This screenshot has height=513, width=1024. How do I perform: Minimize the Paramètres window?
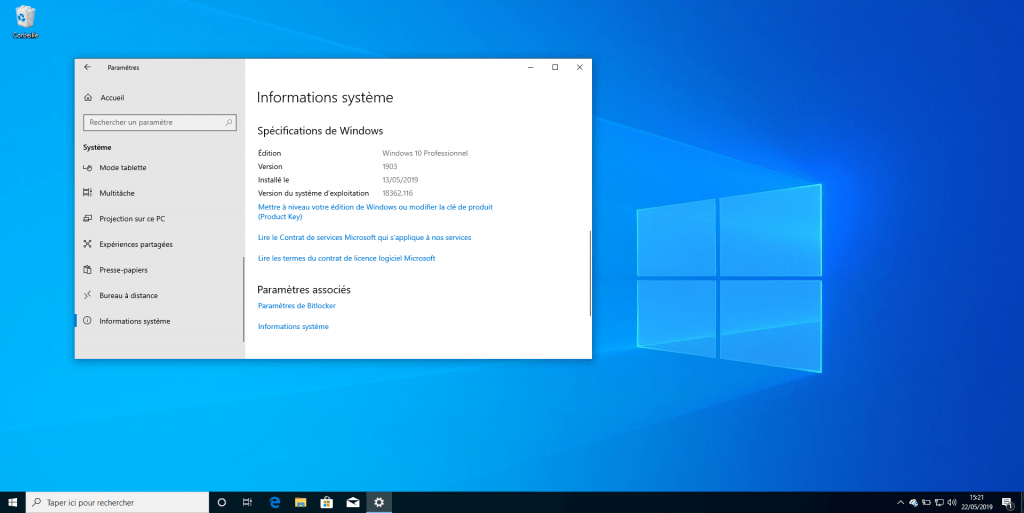pos(531,67)
